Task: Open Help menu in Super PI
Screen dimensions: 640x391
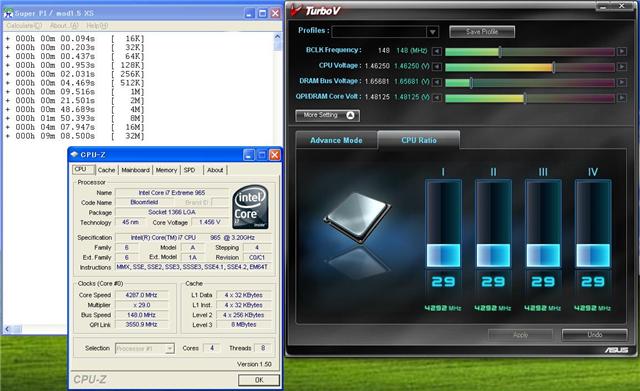Action: pyautogui.click(x=97, y=25)
